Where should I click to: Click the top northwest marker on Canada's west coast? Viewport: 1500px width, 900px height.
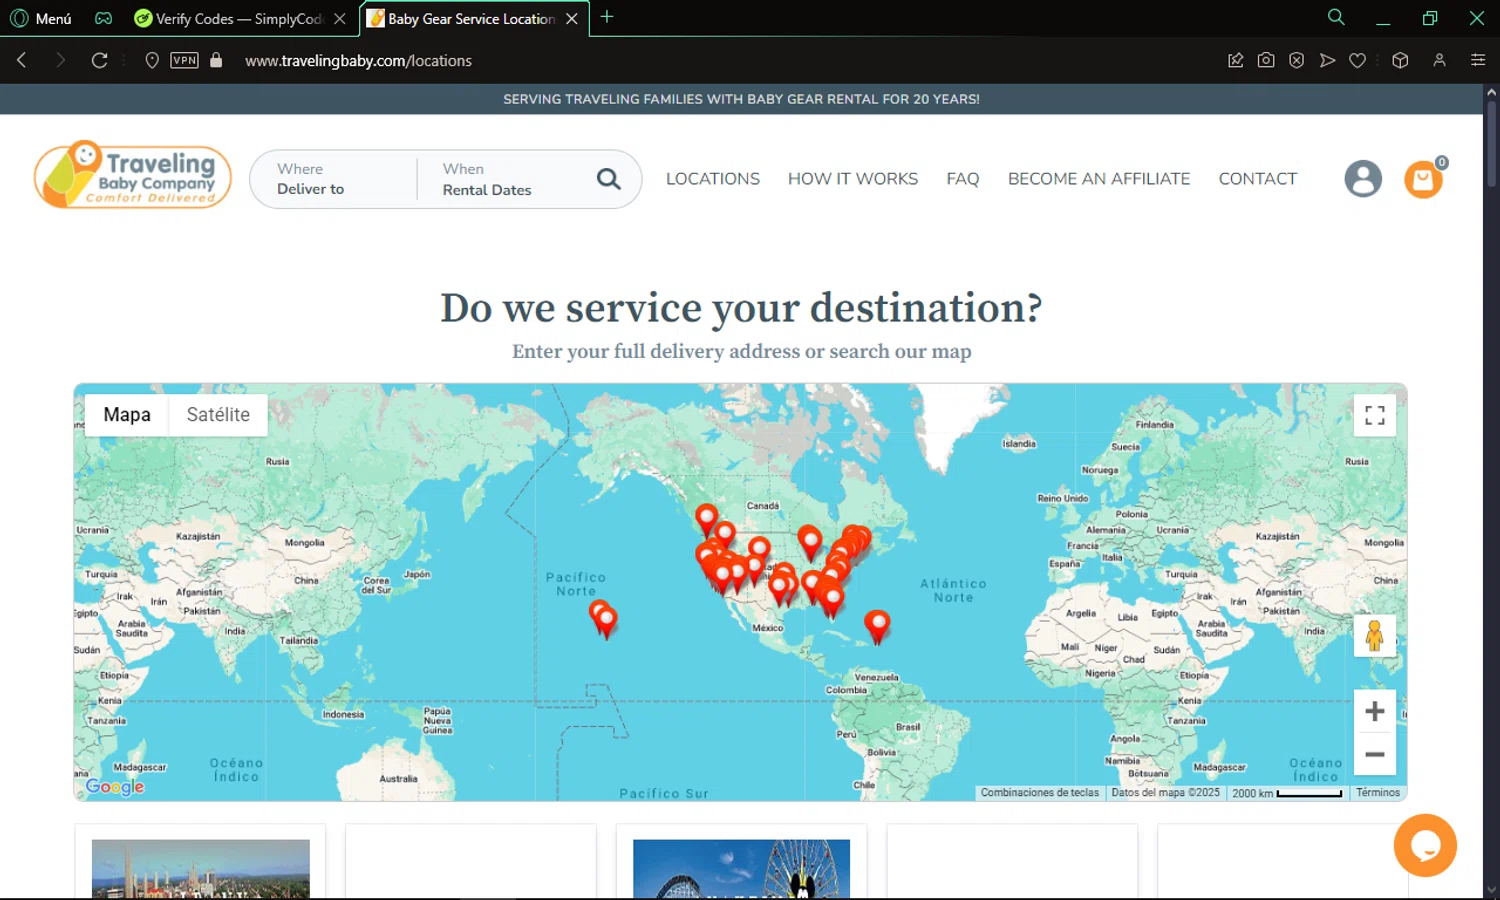706,518
